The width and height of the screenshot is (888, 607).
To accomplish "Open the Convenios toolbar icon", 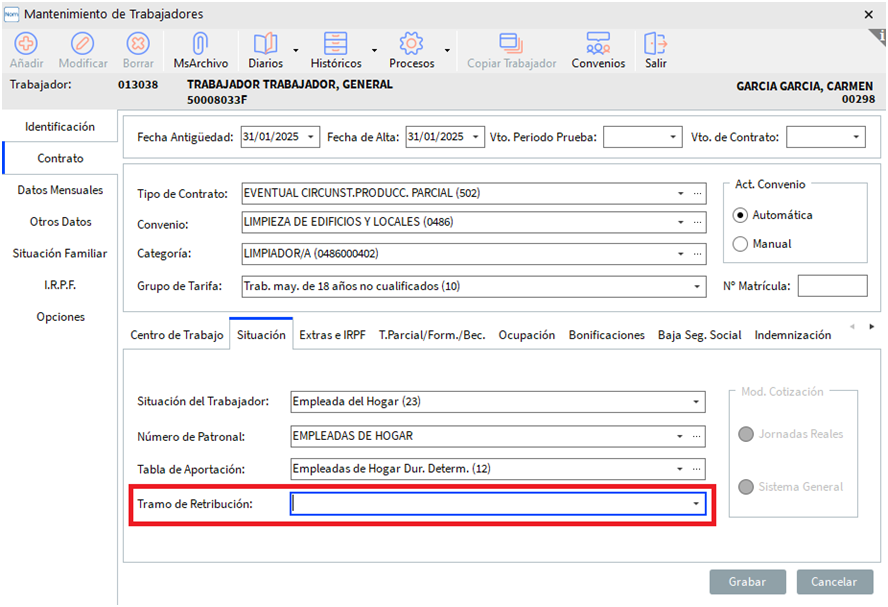I will click(598, 44).
